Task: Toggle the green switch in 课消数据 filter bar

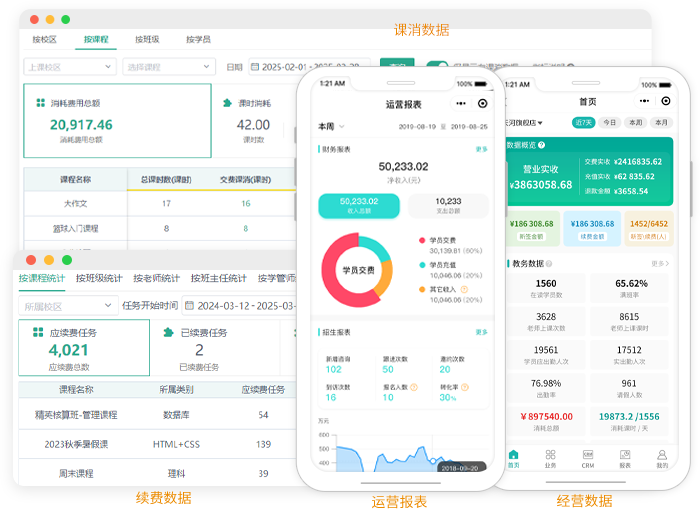Action: pos(437,65)
